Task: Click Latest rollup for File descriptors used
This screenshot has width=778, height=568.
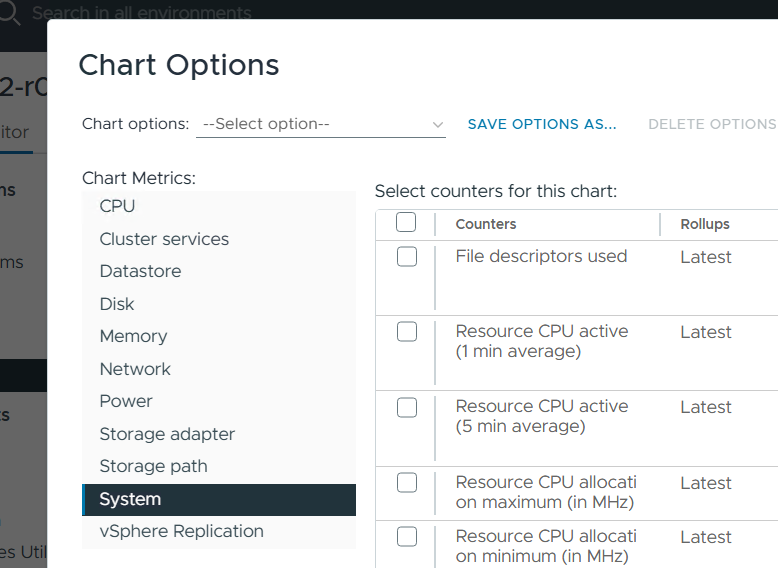Action: point(706,257)
